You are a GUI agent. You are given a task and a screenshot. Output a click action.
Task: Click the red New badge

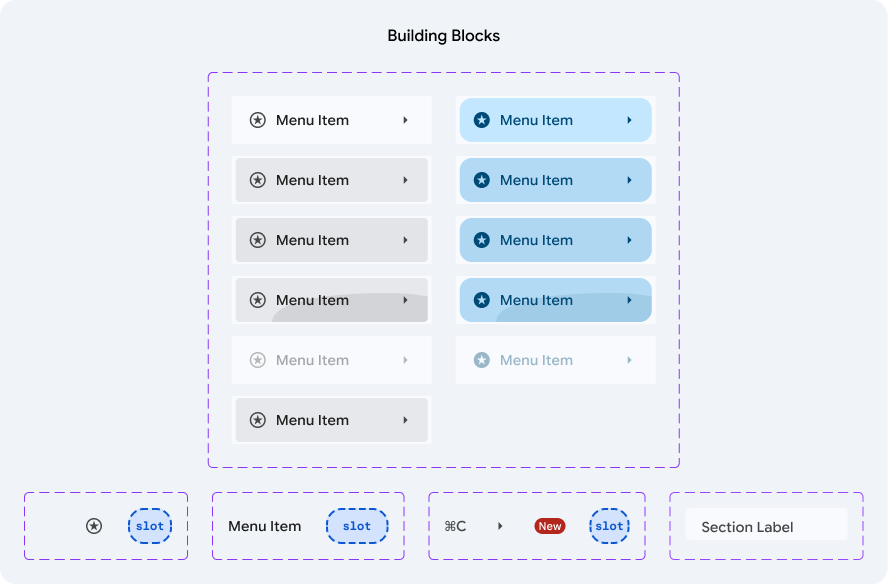click(x=549, y=526)
